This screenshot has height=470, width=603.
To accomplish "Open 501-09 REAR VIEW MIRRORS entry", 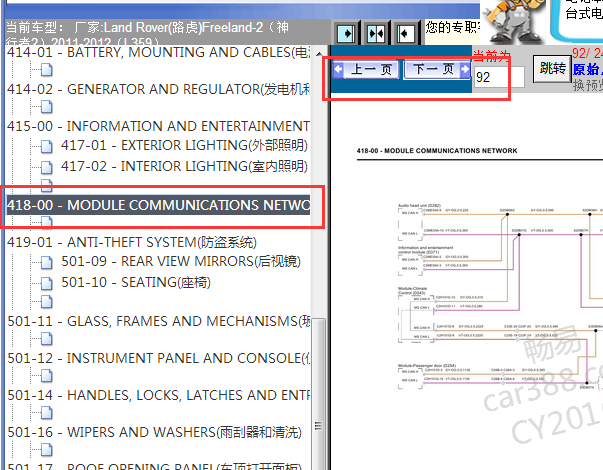I will (x=181, y=262).
